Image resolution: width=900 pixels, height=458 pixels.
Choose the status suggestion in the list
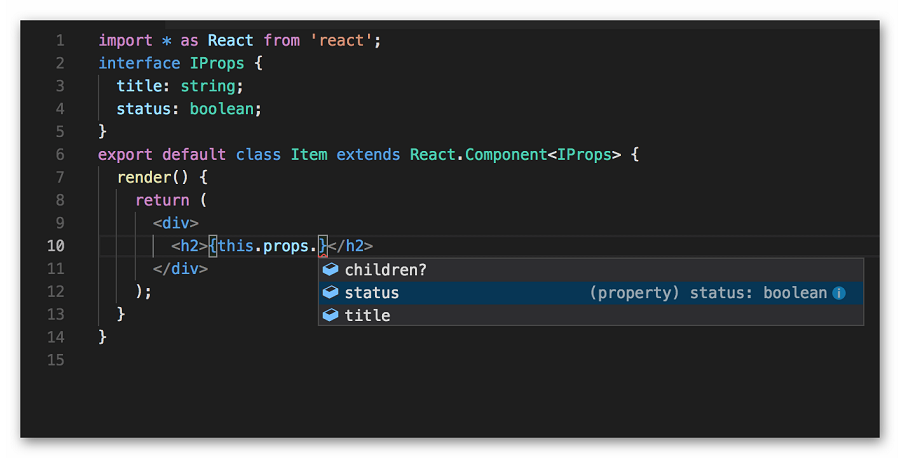(x=591, y=293)
